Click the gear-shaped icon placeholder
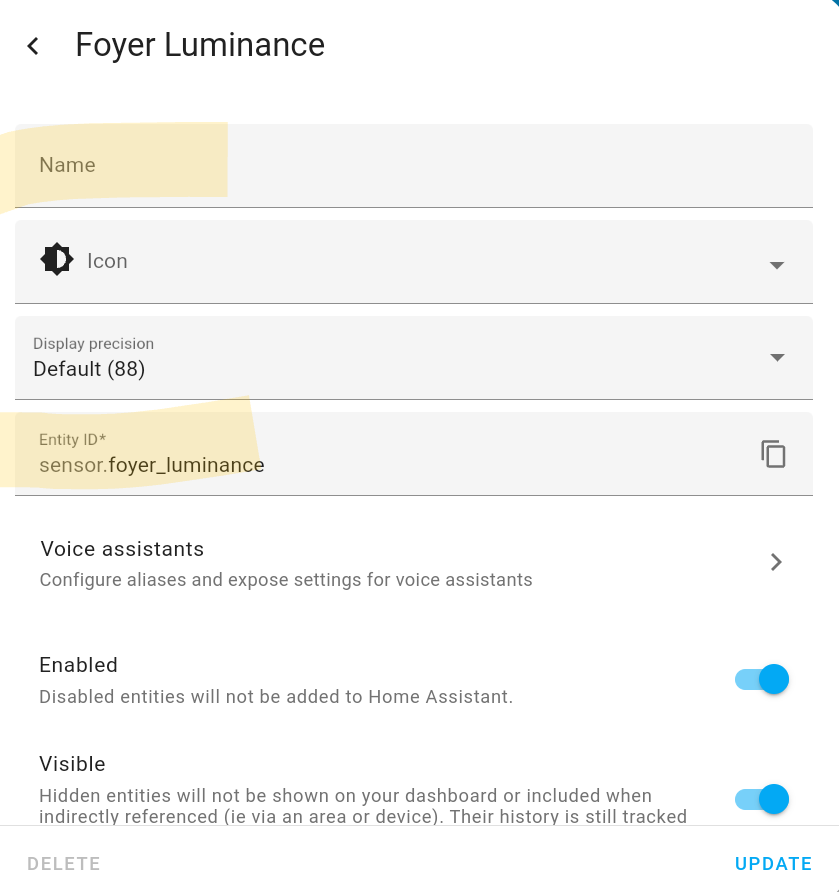This screenshot has width=839, height=892. [56, 260]
